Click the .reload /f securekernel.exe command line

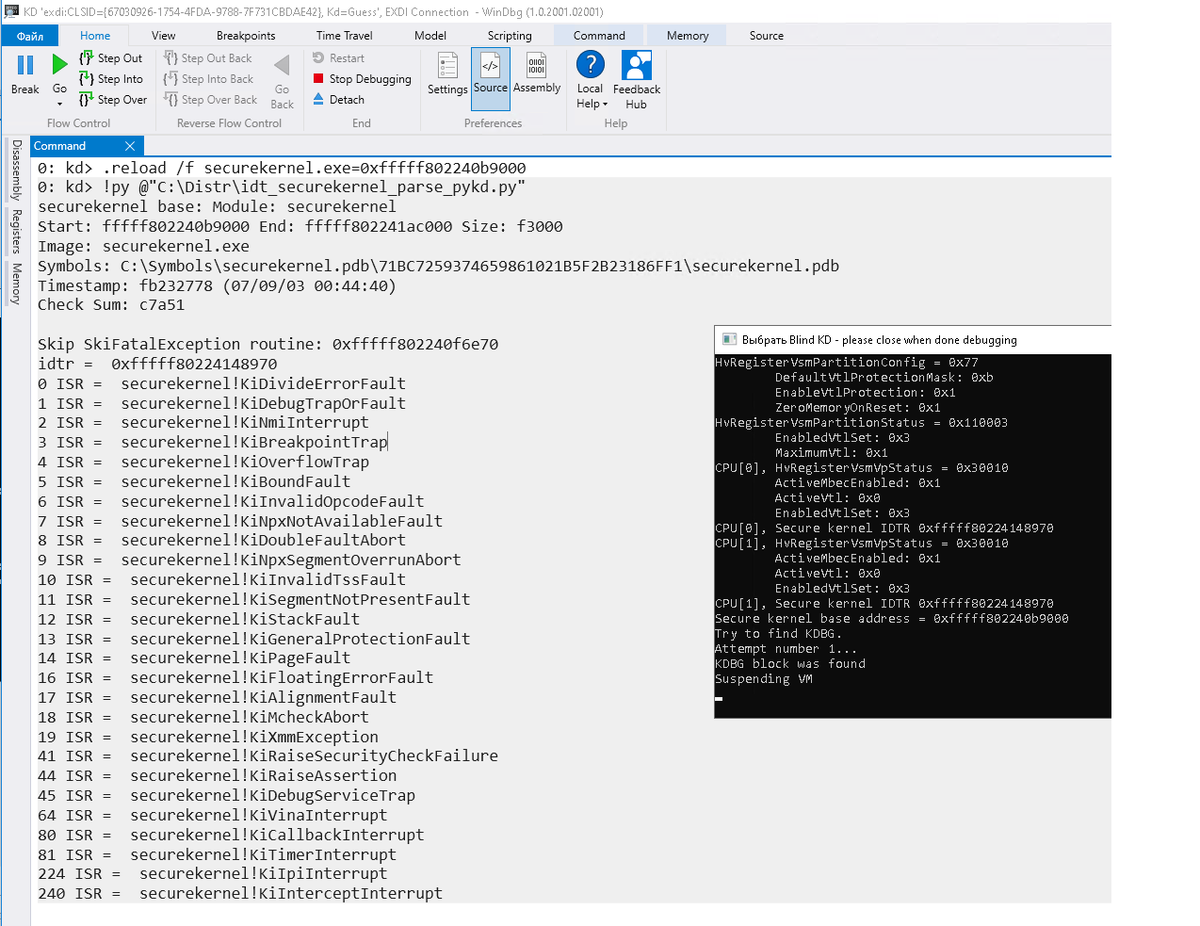[282, 168]
